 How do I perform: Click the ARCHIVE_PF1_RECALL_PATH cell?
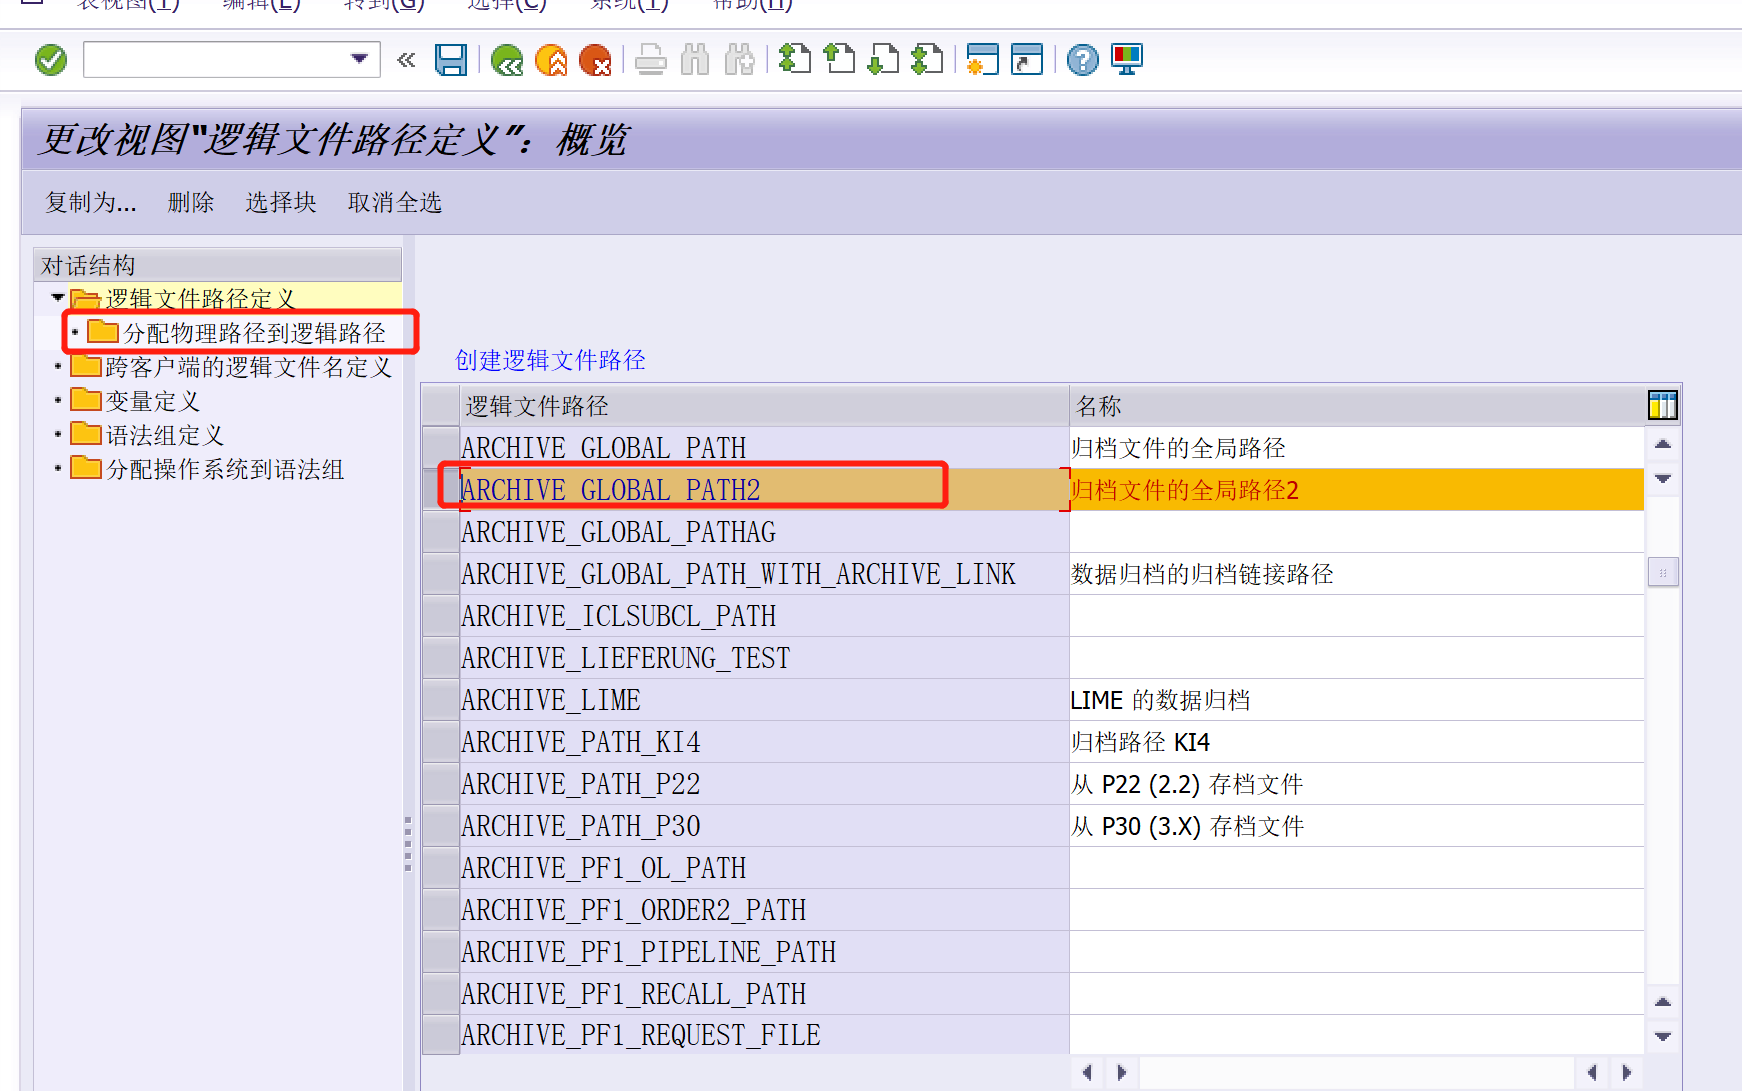[x=764, y=994]
